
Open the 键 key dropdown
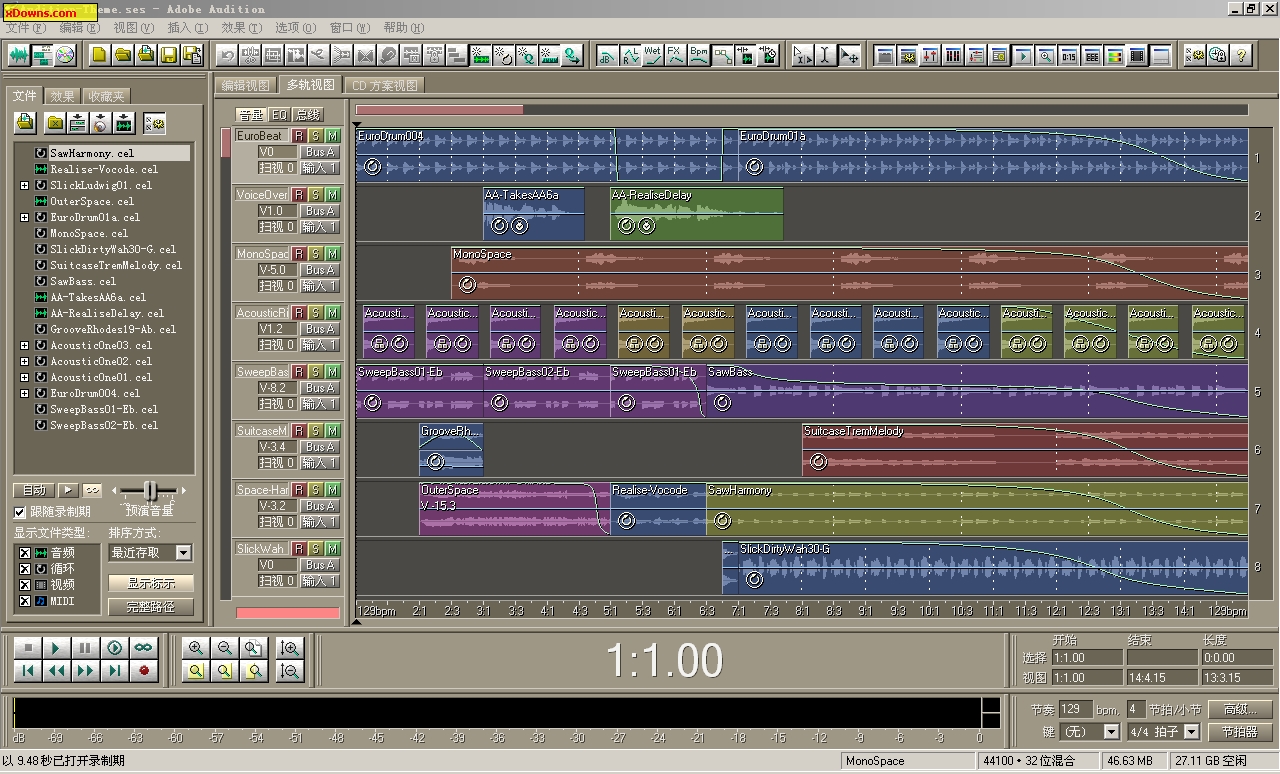pyautogui.click(x=1110, y=732)
